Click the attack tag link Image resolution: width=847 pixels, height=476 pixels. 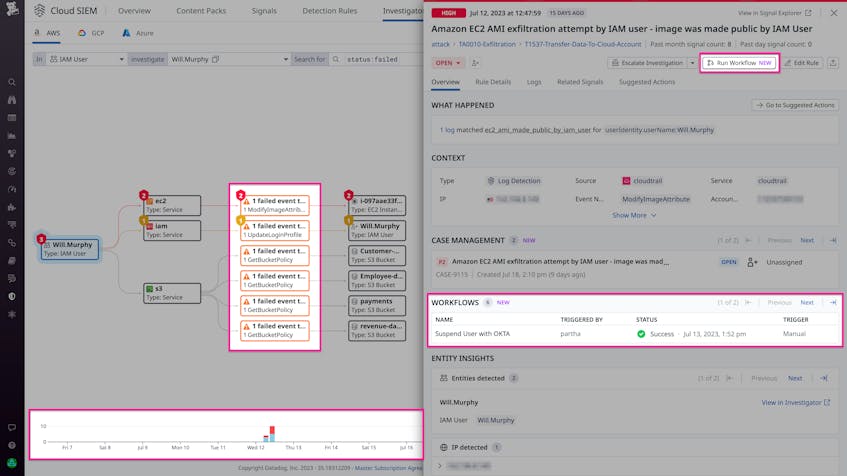click(x=440, y=44)
